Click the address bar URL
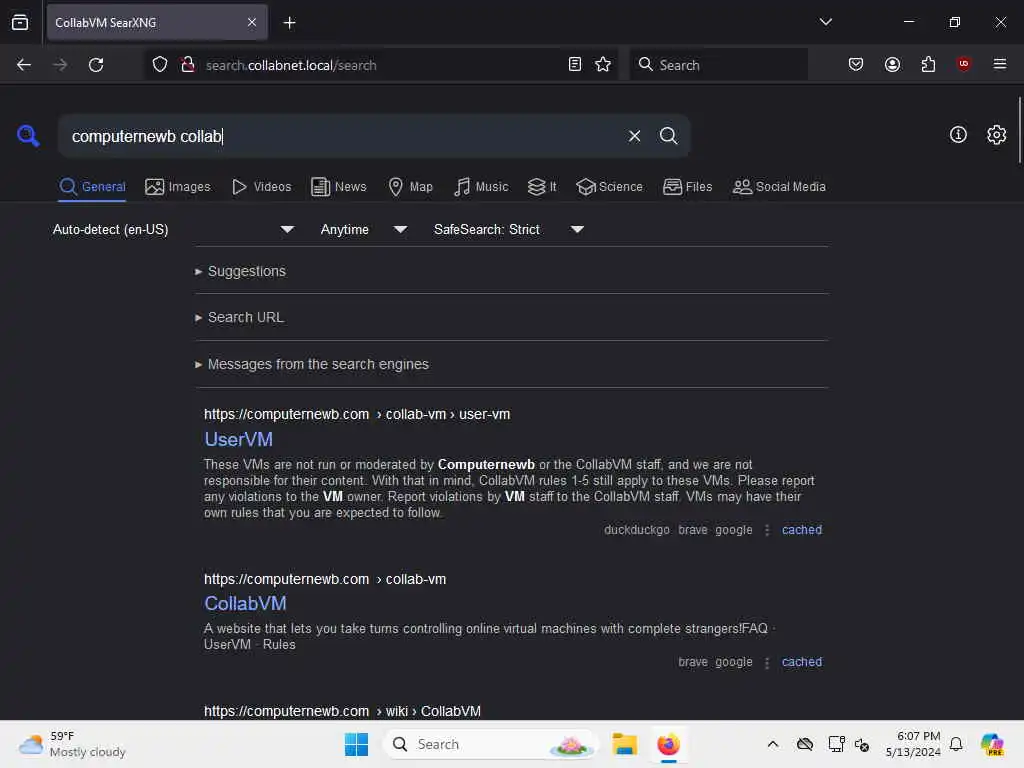 click(291, 65)
